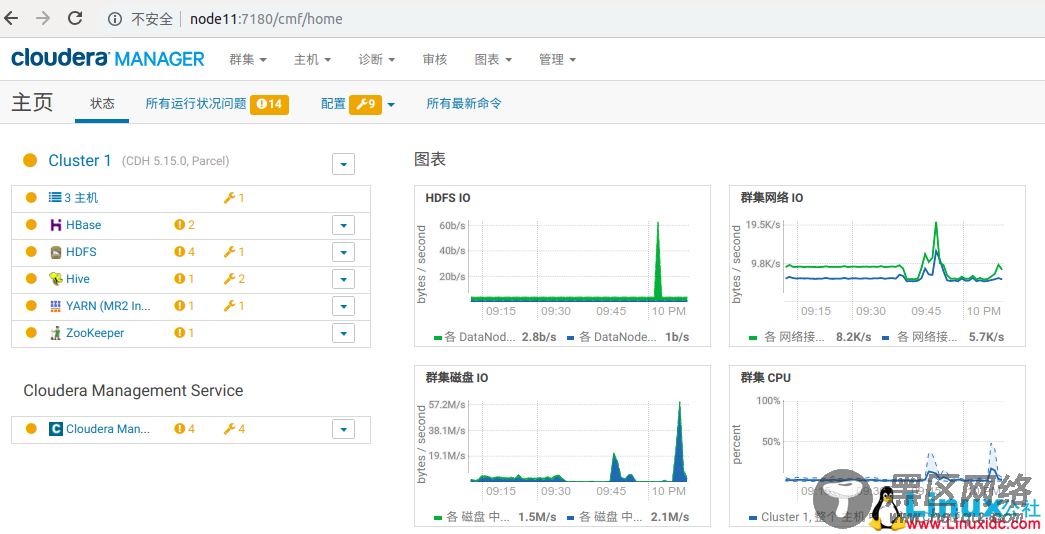1045x534 pixels.
Task: Click the browser back arrow
Action: (11, 18)
